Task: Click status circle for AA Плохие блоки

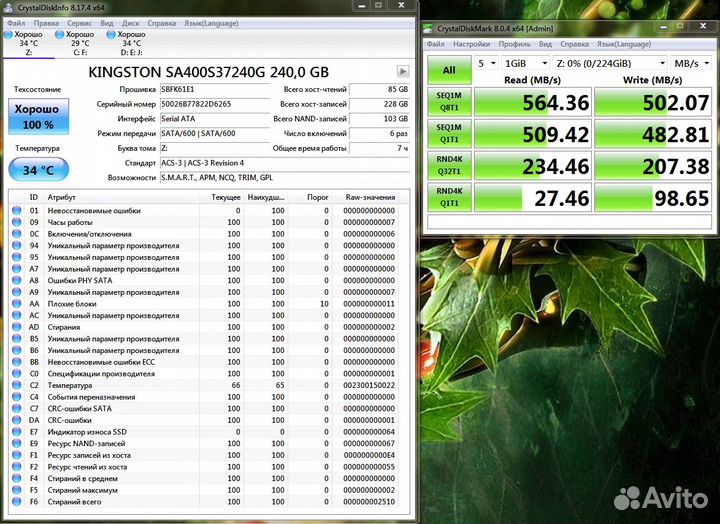Action: tap(17, 304)
